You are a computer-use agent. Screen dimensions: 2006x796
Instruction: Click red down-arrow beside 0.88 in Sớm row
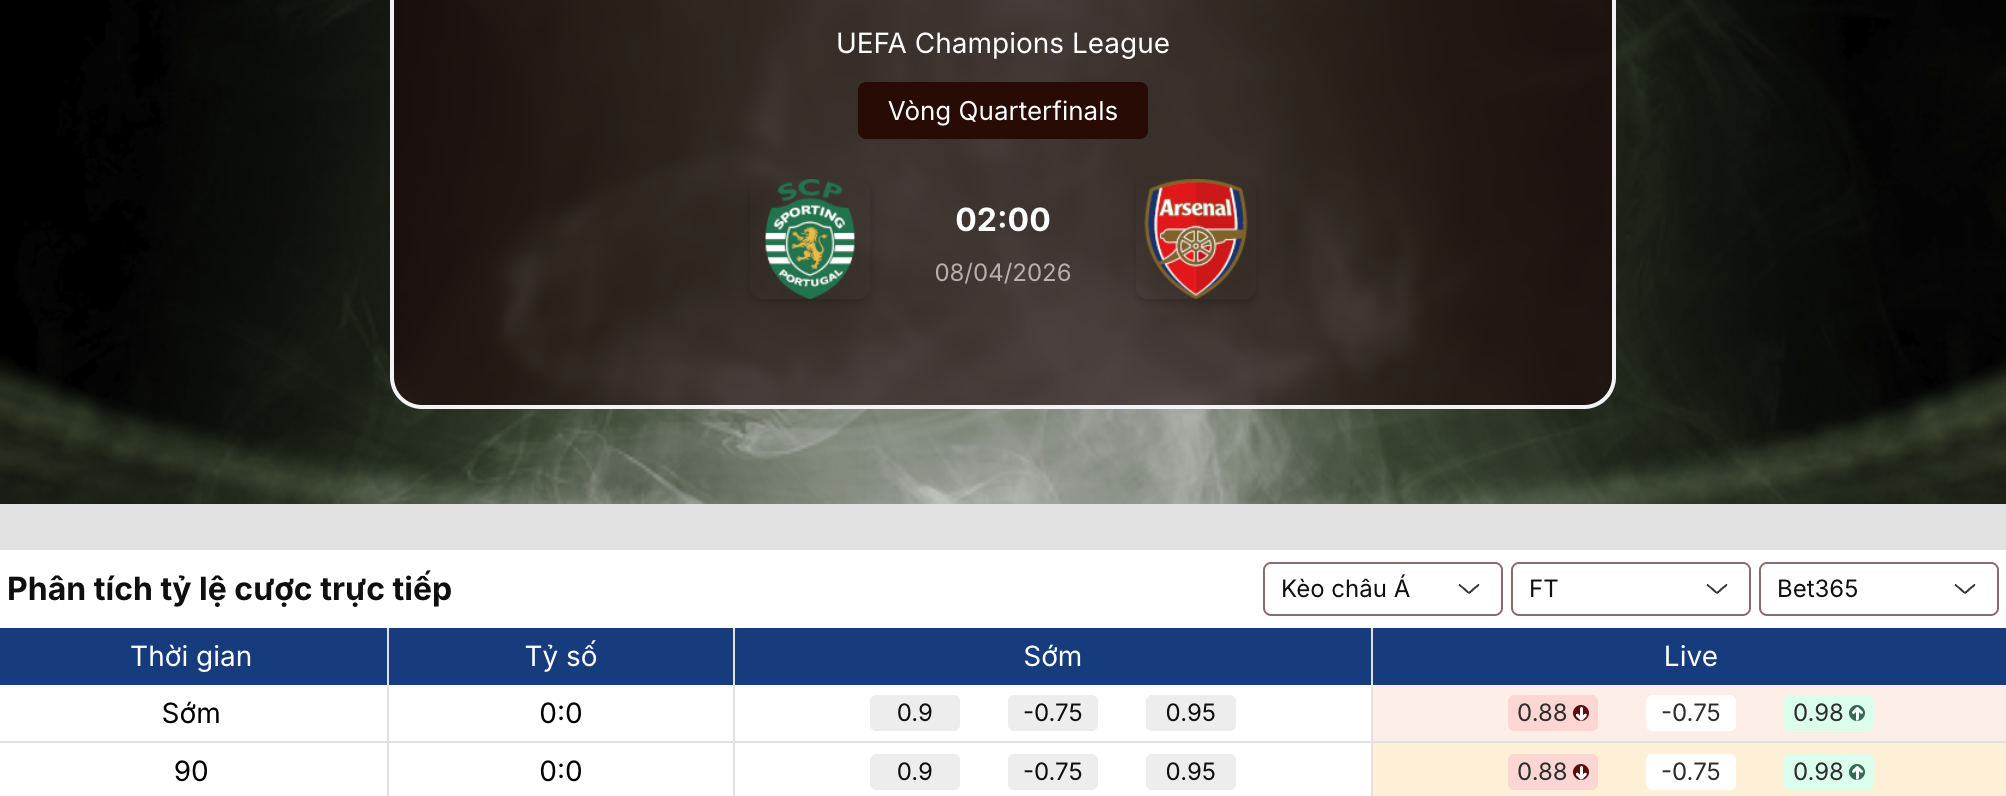[x=1581, y=714]
